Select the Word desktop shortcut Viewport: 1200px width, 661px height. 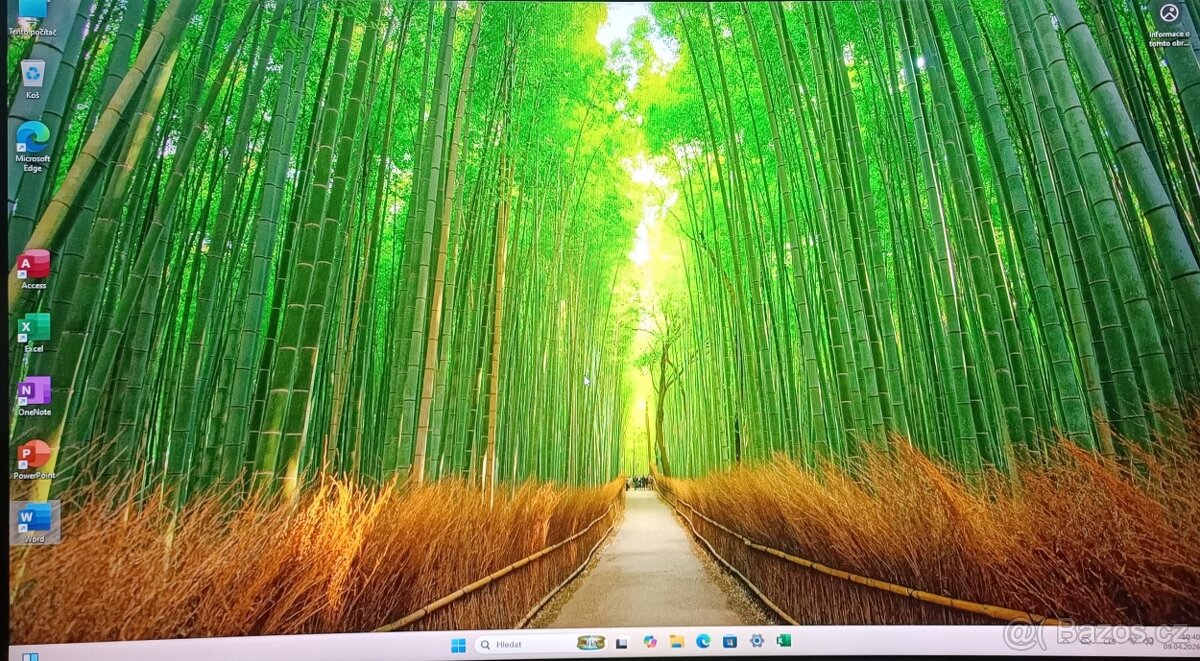(34, 519)
